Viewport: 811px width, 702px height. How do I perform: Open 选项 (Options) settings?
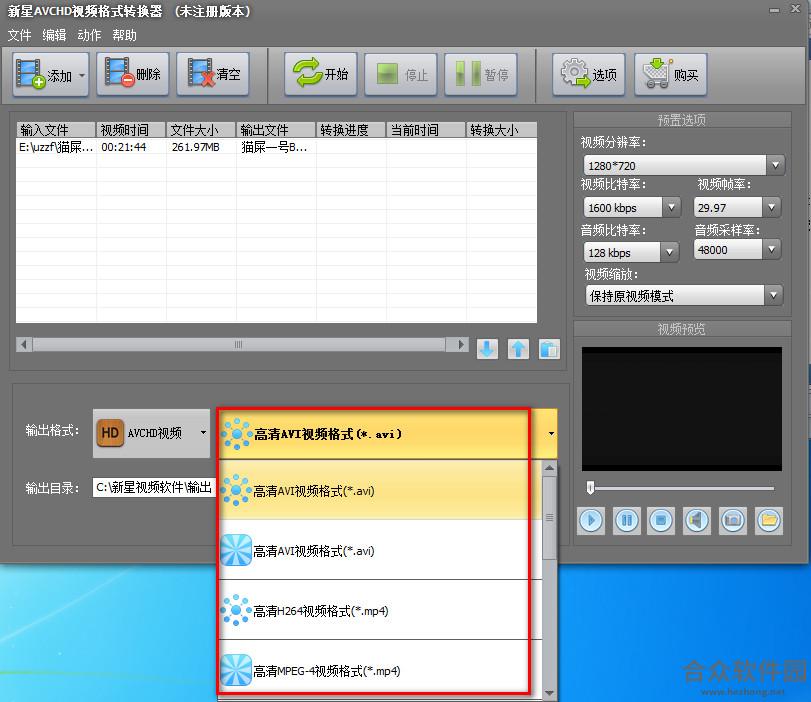click(x=589, y=75)
